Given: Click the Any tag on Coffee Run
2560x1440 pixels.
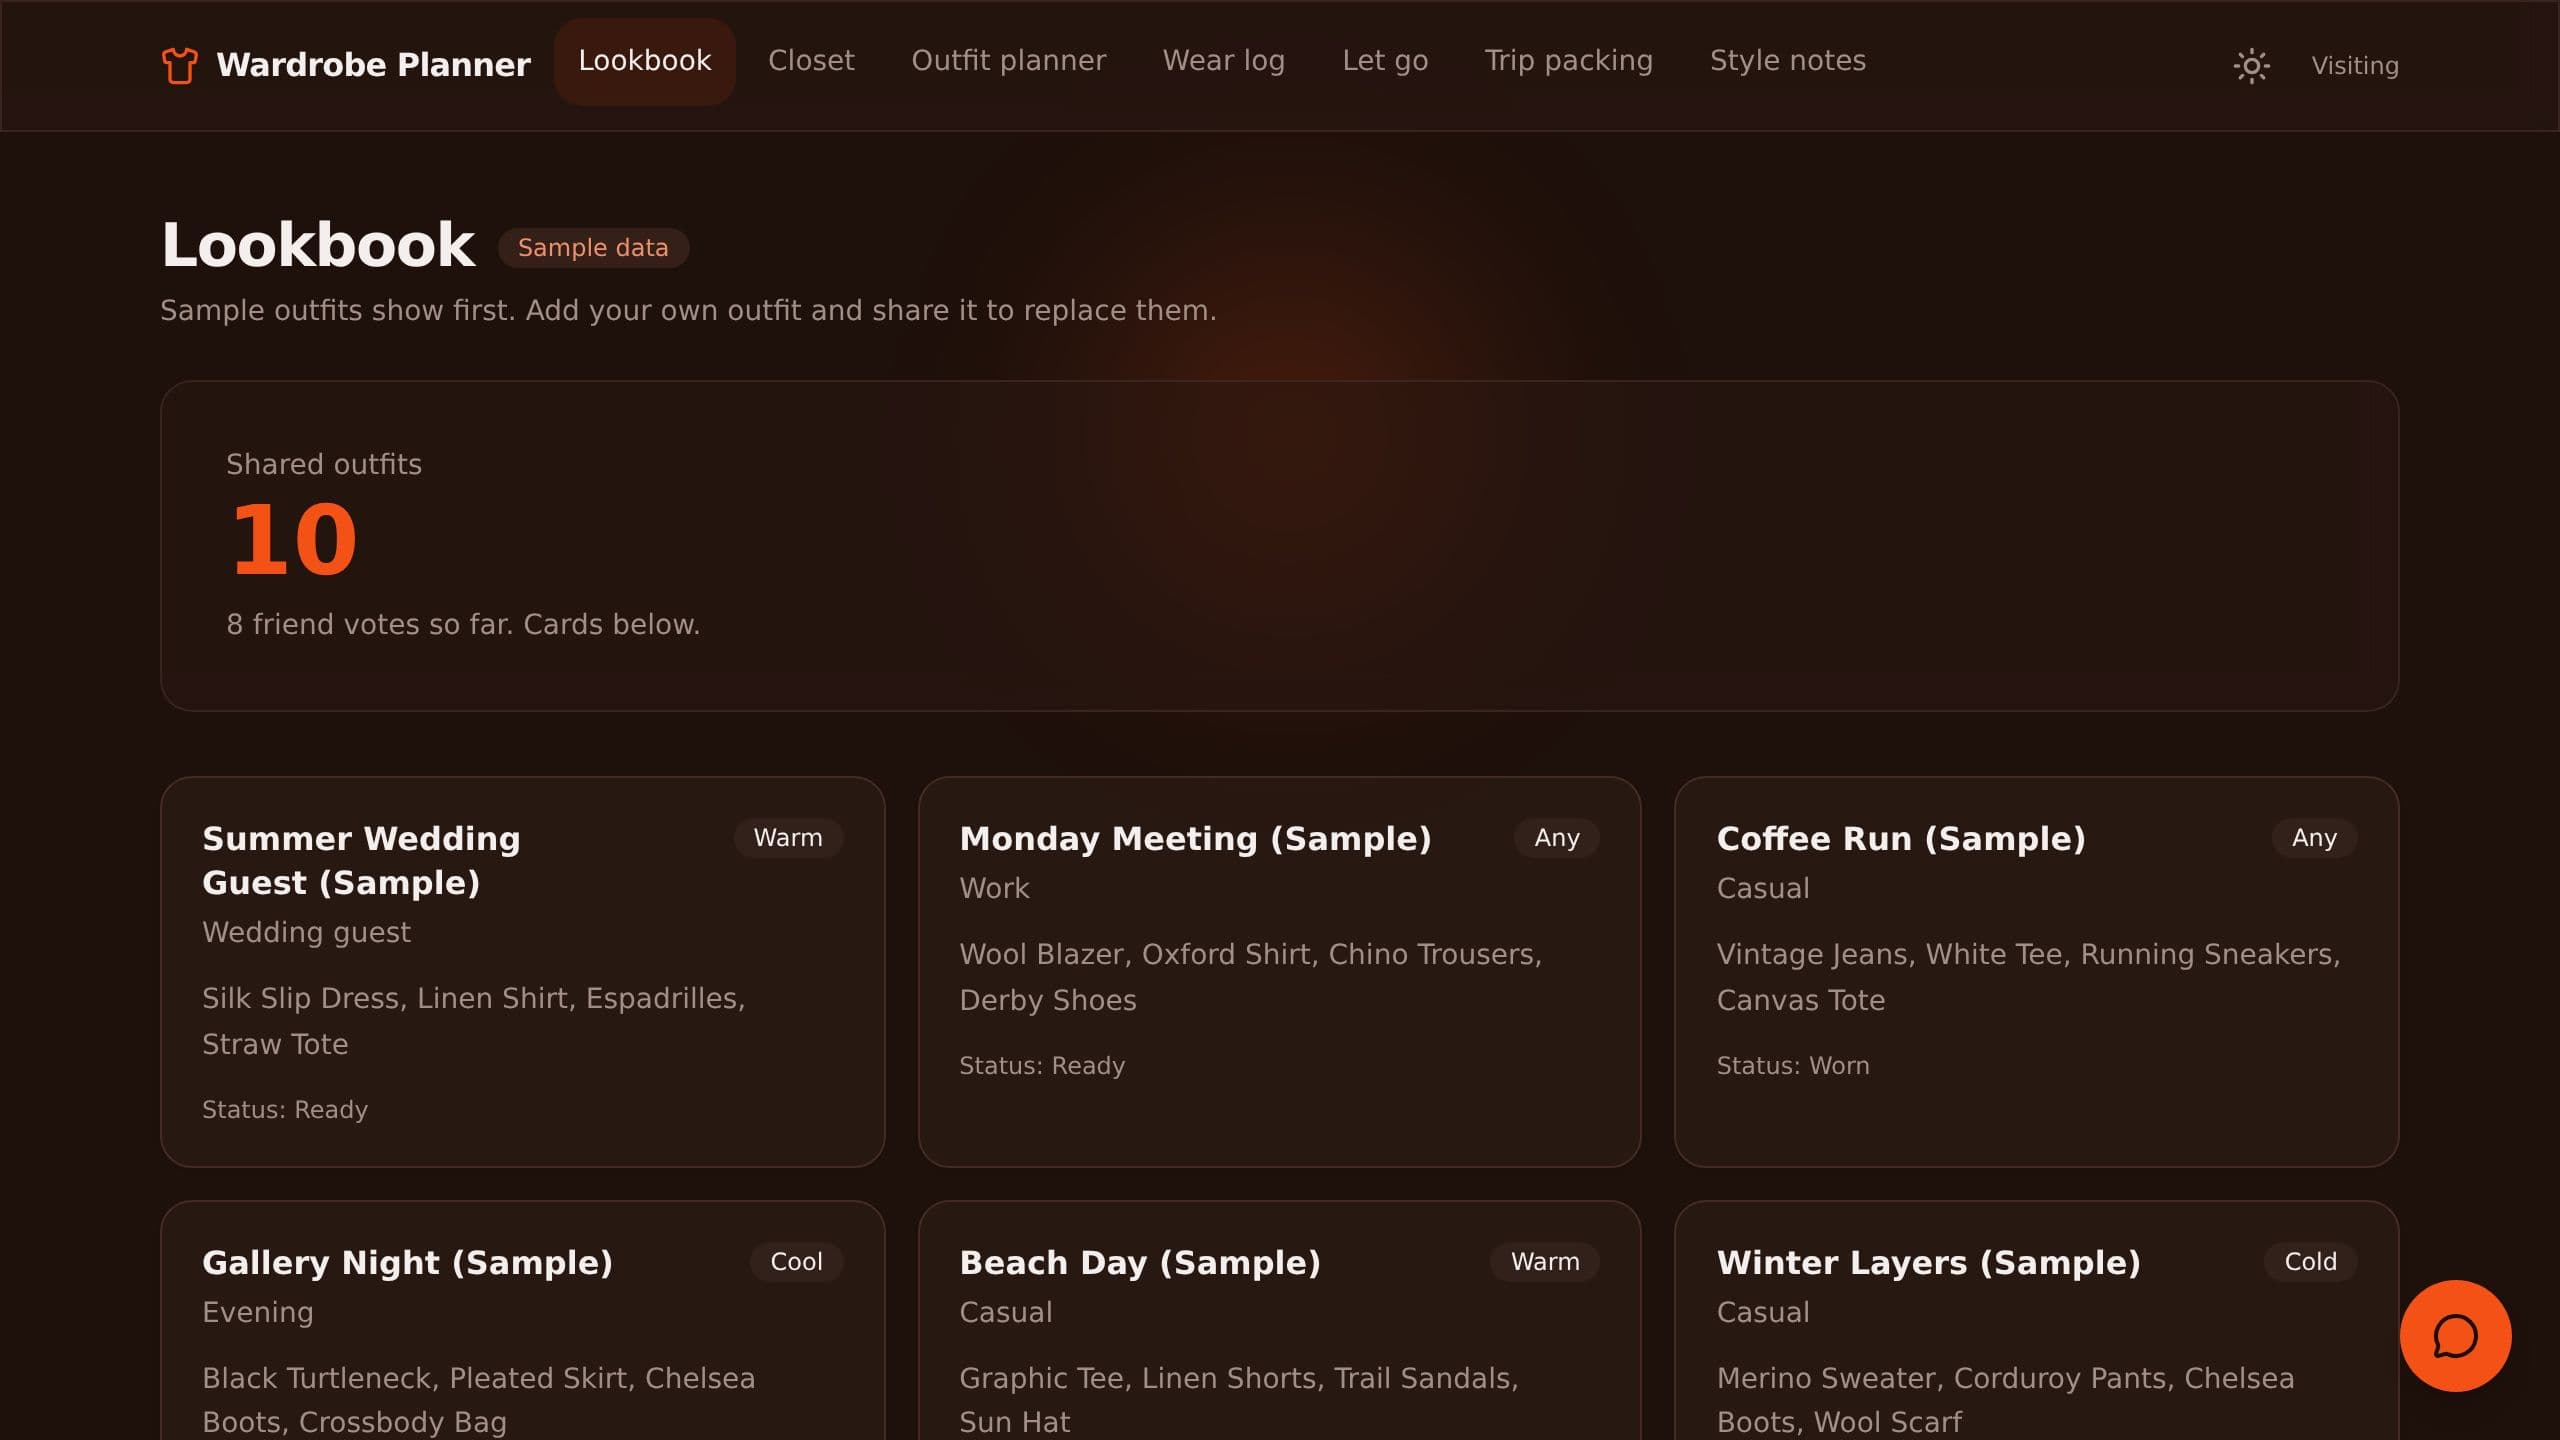Looking at the screenshot, I should 2314,838.
